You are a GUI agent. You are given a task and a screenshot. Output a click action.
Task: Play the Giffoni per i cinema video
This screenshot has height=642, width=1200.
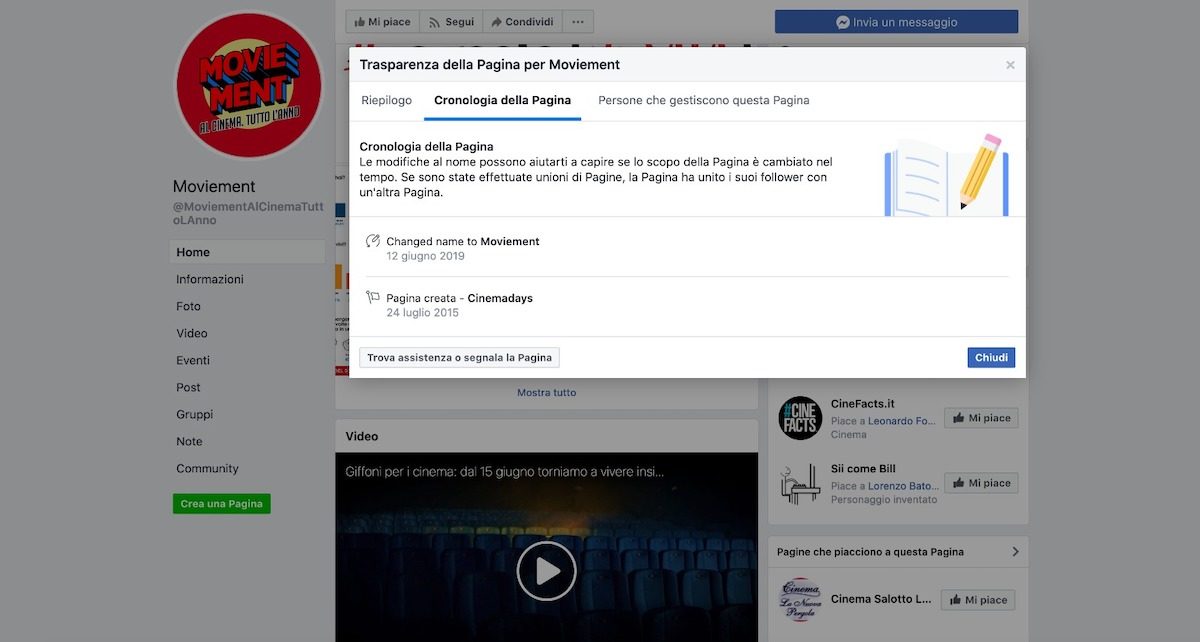(546, 571)
